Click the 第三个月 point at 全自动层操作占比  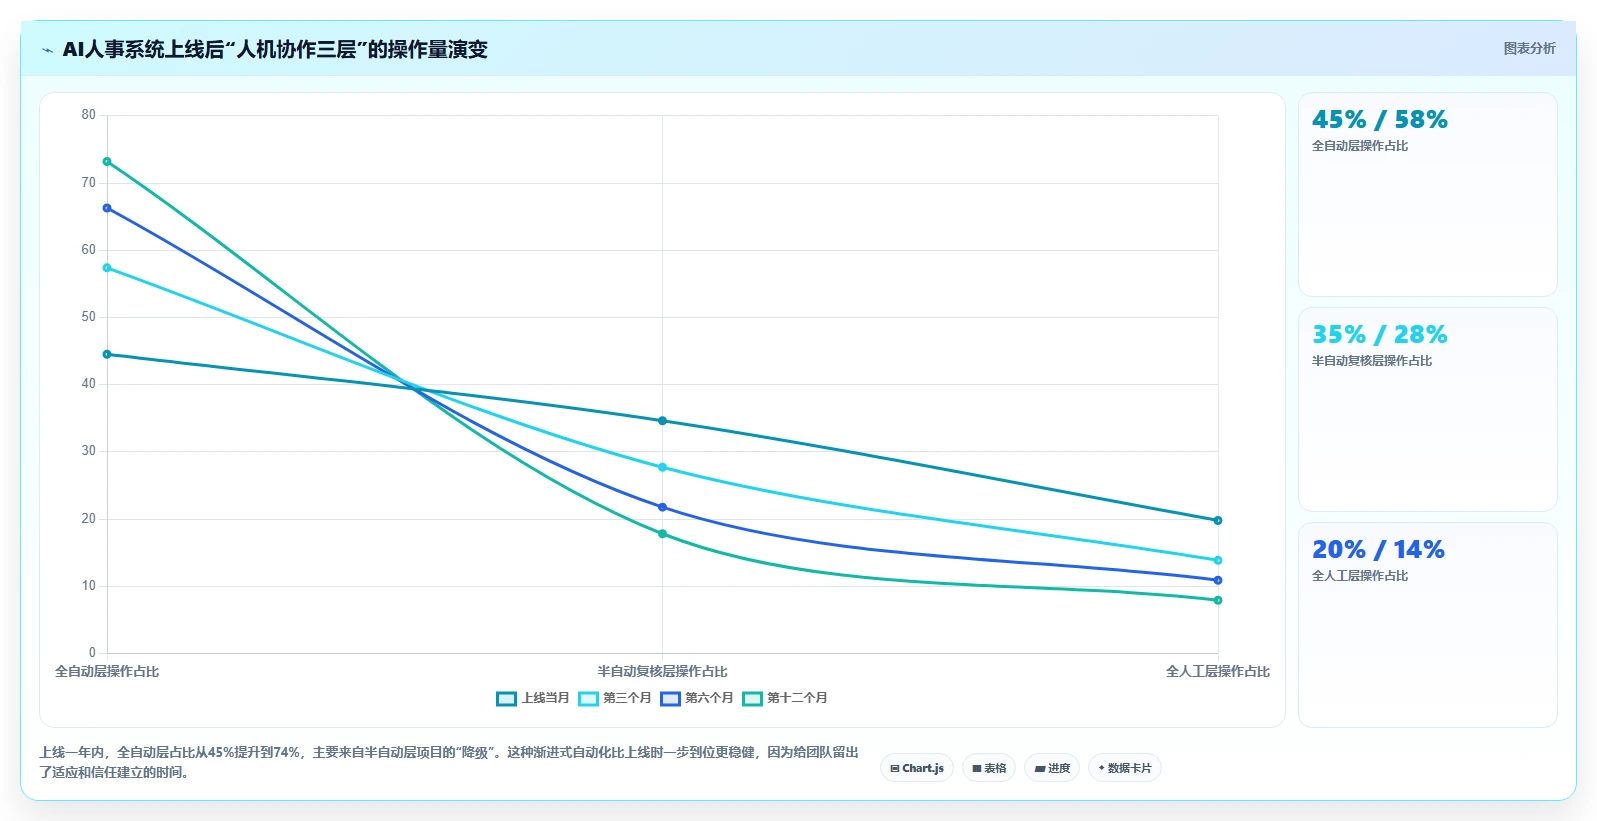[x=107, y=268]
